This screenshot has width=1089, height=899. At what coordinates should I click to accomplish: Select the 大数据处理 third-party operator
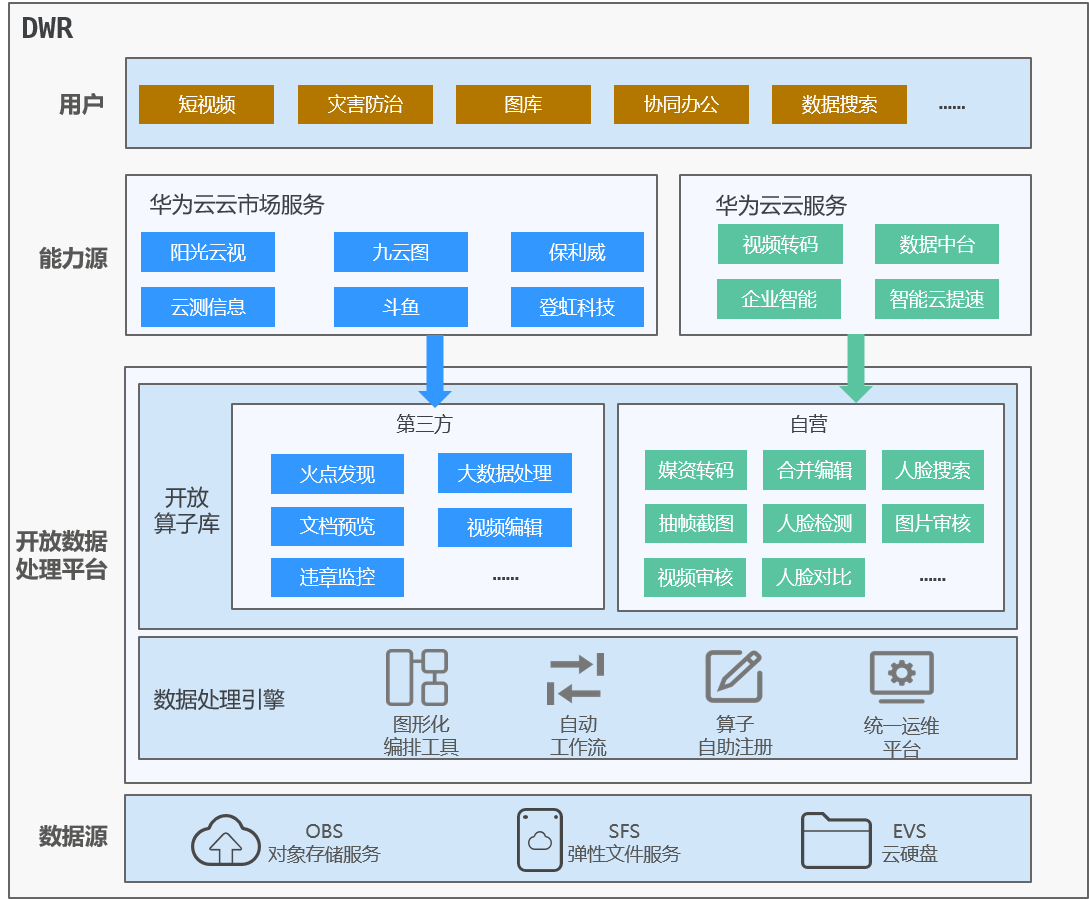tap(505, 473)
